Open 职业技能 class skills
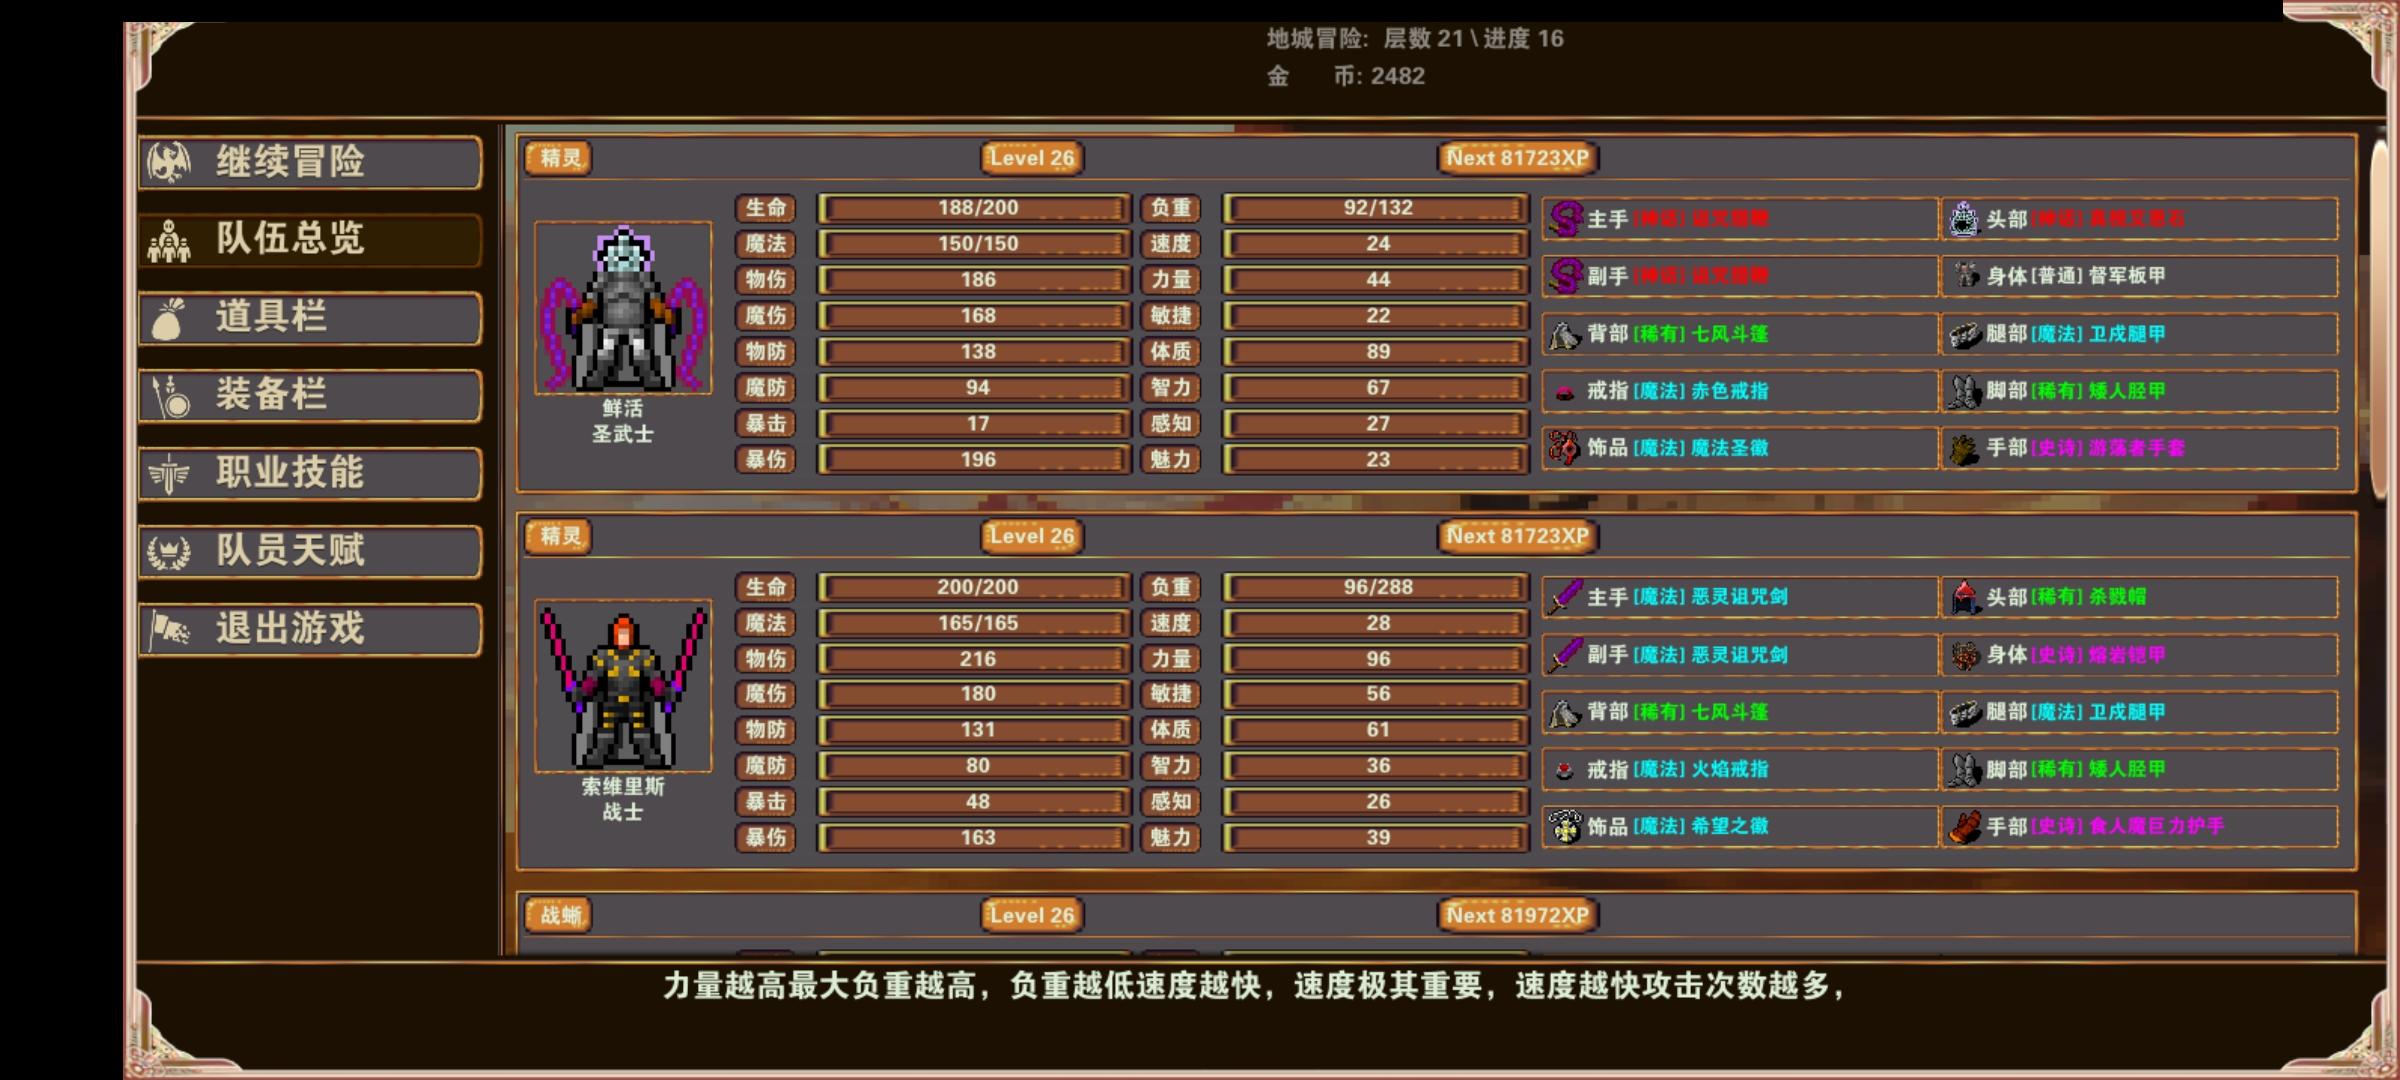The image size is (2400, 1080). [x=310, y=473]
